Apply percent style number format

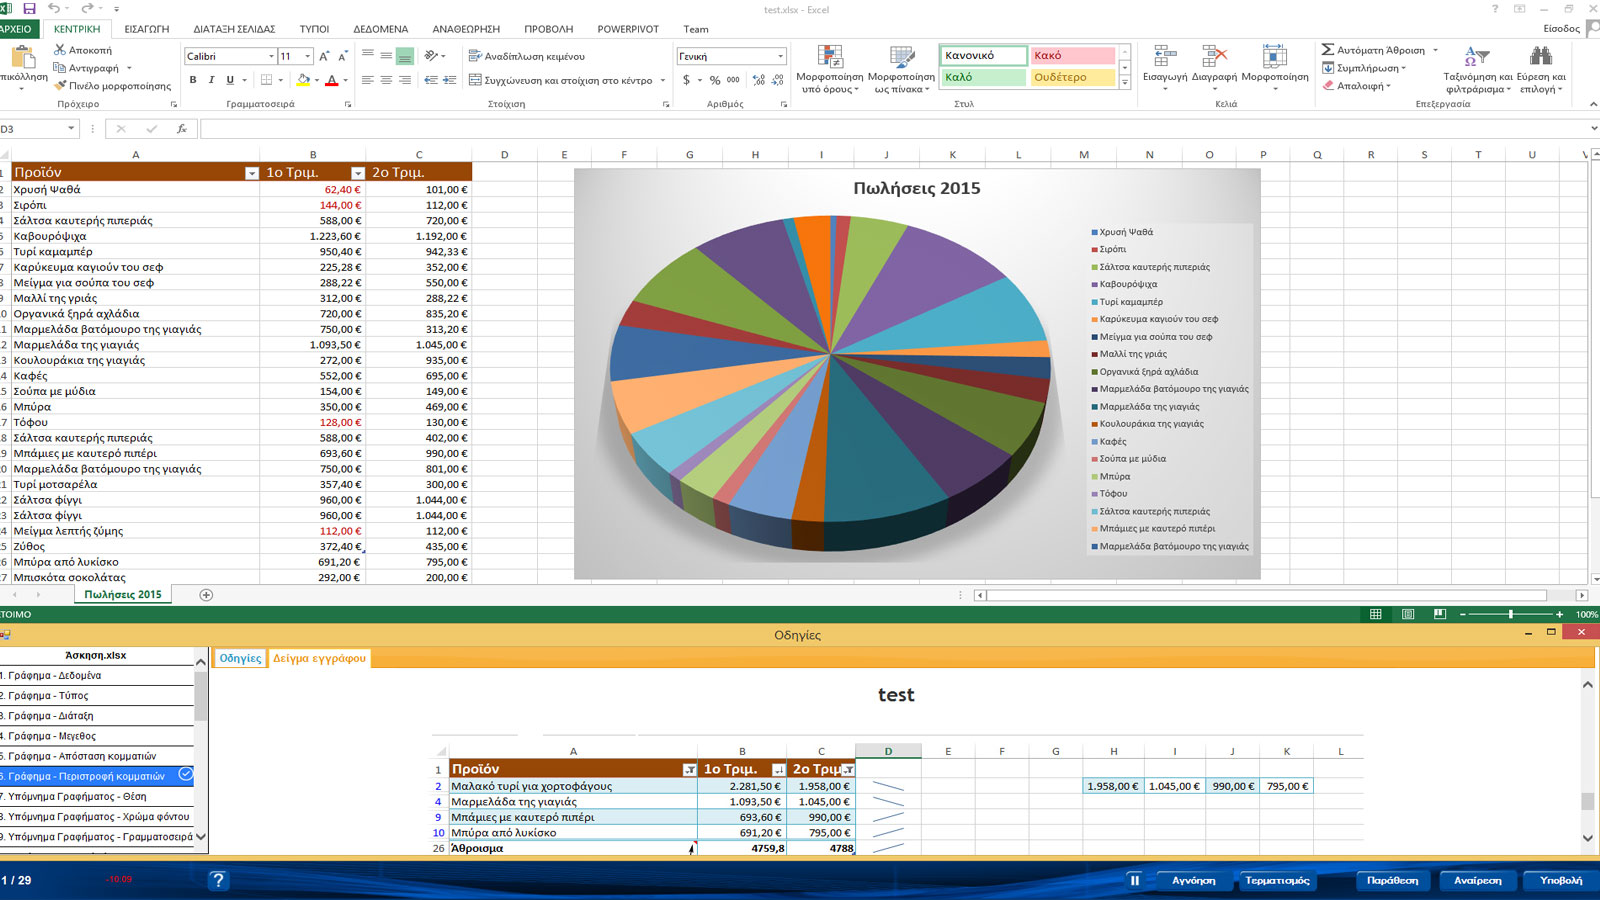click(715, 80)
